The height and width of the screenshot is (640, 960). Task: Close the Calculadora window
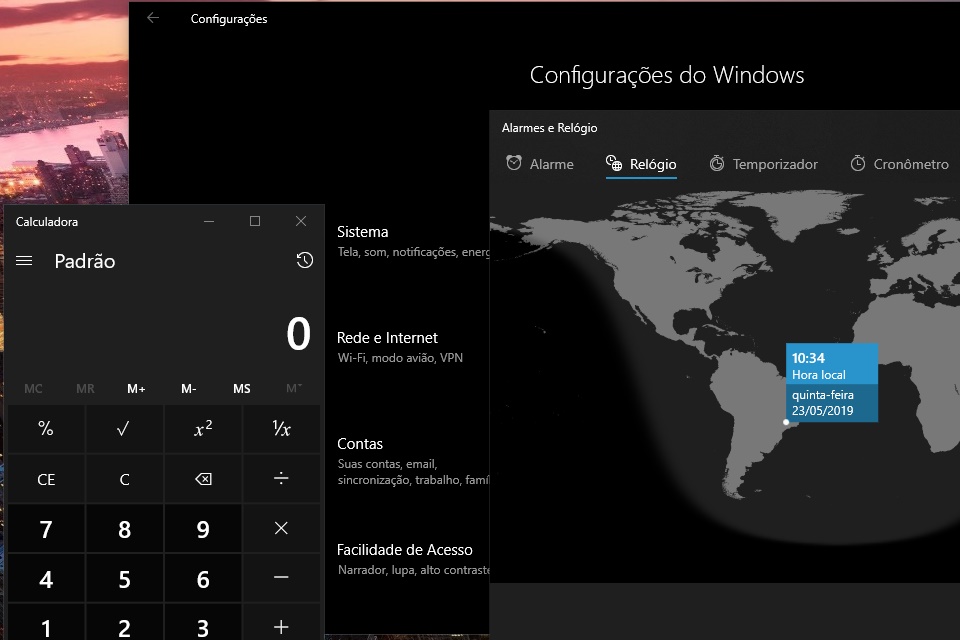click(x=301, y=221)
